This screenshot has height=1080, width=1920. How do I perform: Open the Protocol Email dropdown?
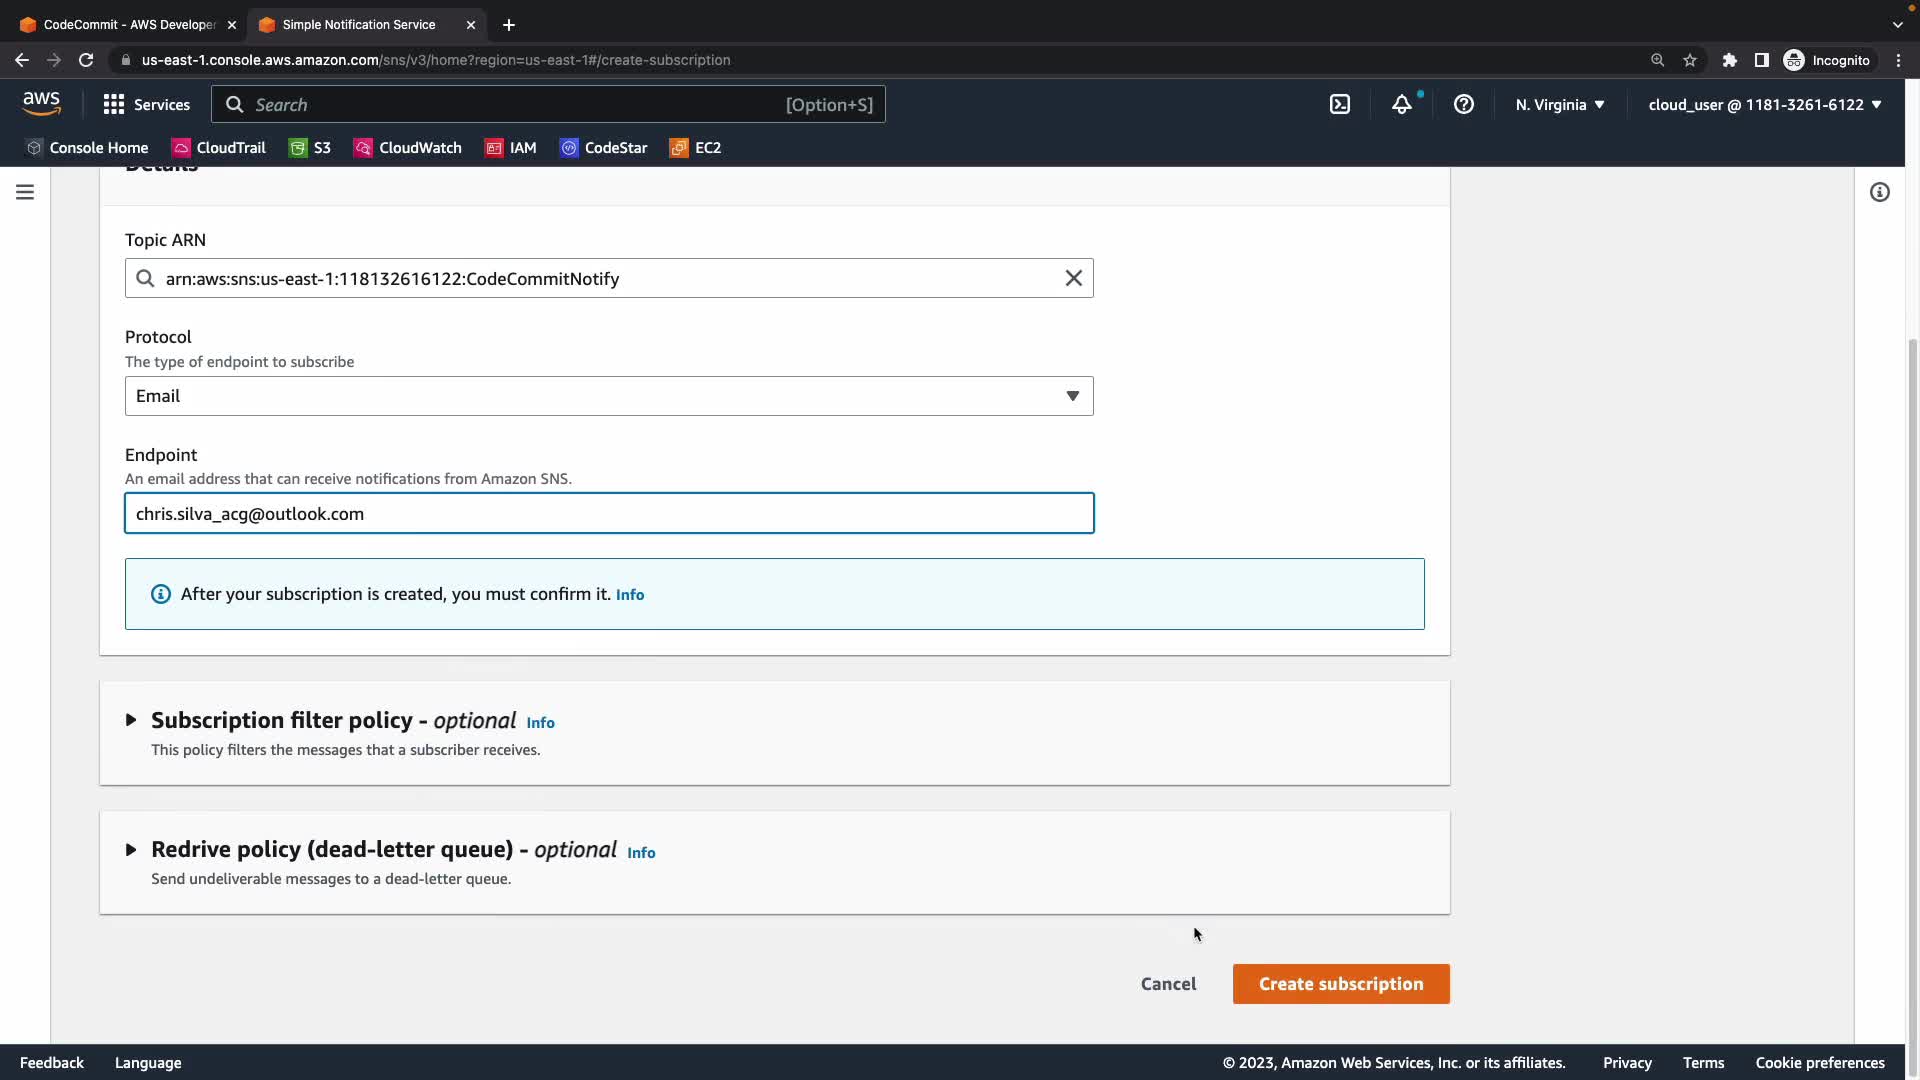pos(609,396)
